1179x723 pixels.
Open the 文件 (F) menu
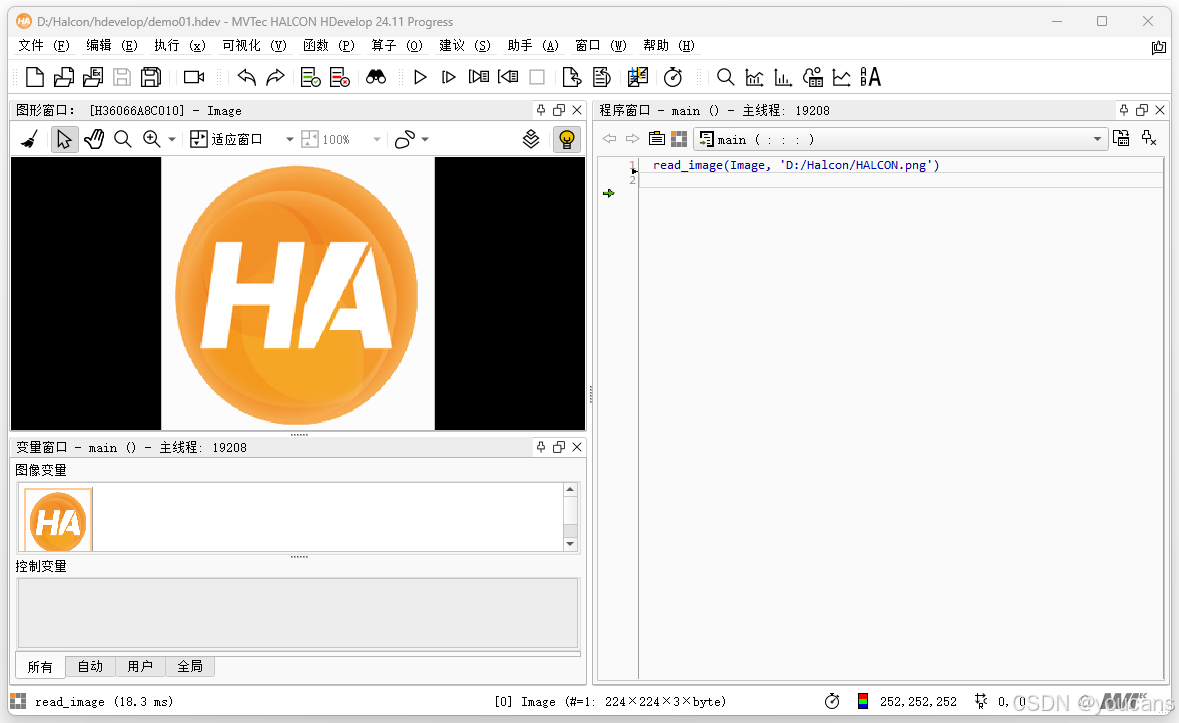click(x=44, y=45)
